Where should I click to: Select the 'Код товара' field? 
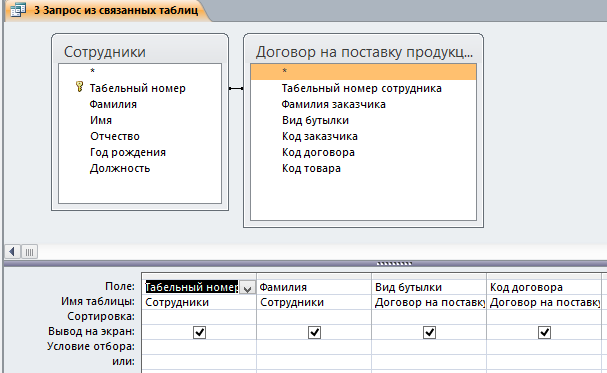coord(311,168)
